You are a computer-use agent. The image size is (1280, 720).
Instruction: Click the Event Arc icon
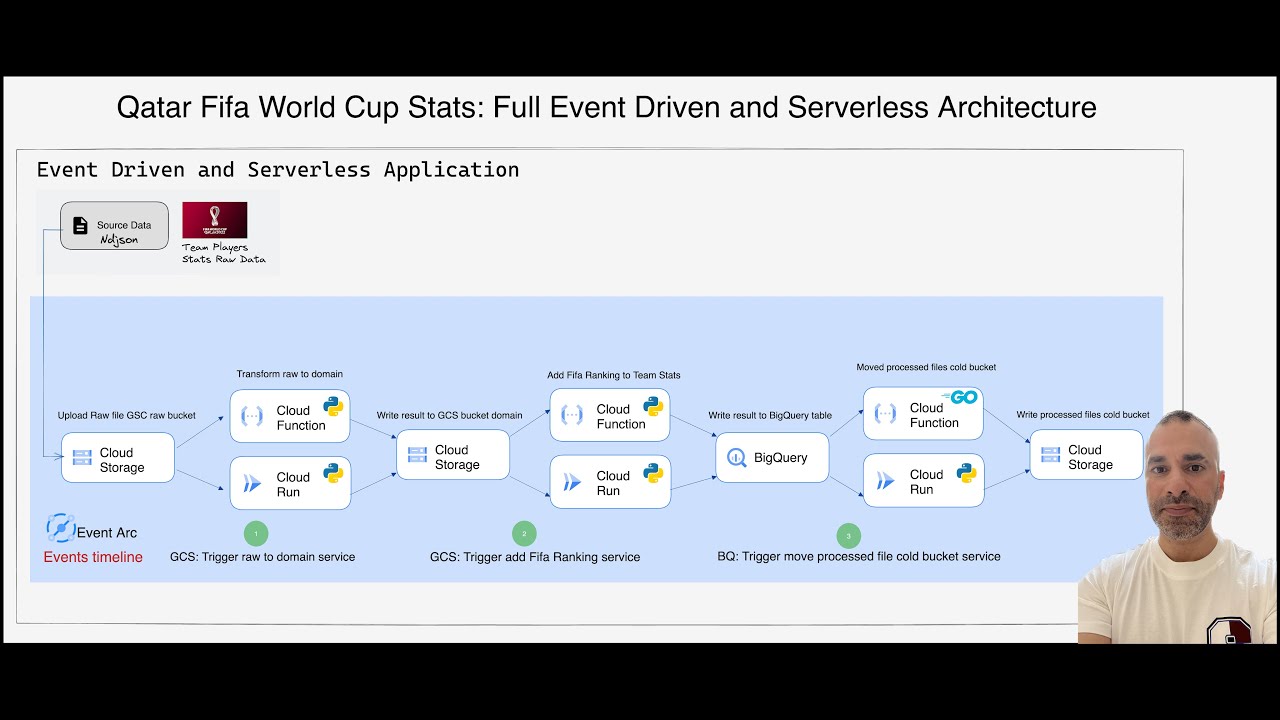pos(60,527)
